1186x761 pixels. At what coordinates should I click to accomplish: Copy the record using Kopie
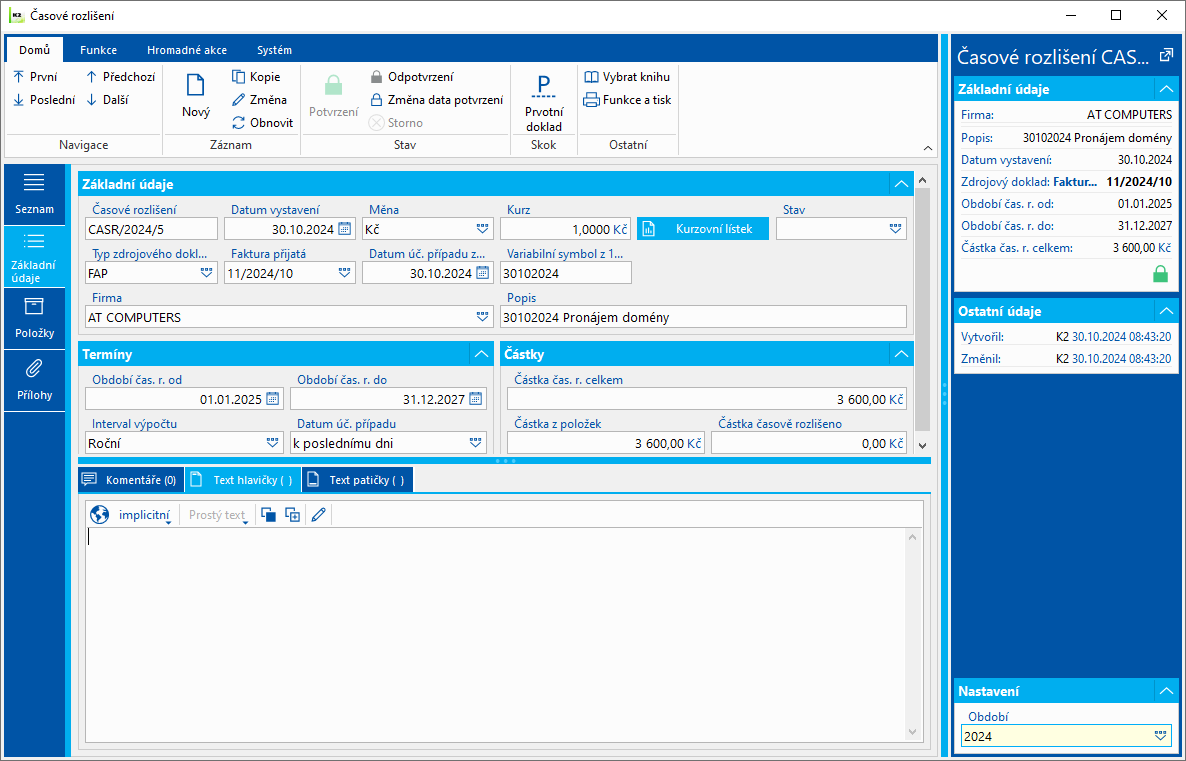click(256, 76)
